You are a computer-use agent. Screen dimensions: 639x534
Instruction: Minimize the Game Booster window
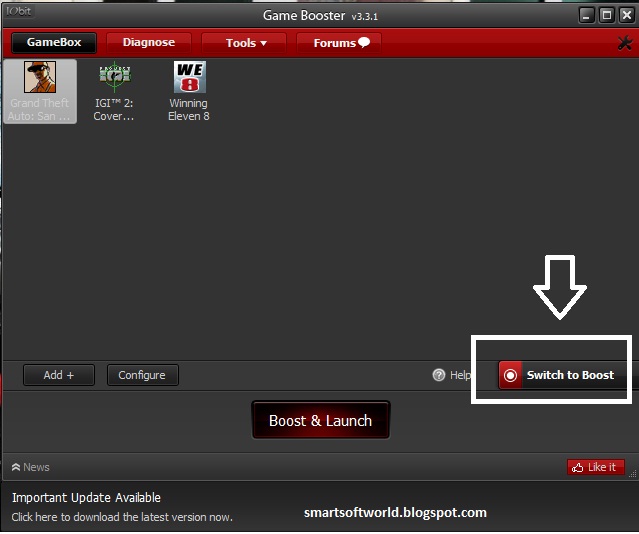point(586,16)
